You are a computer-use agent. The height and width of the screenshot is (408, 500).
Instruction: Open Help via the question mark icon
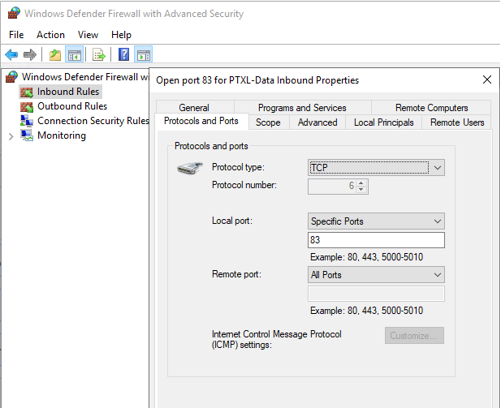tap(124, 54)
